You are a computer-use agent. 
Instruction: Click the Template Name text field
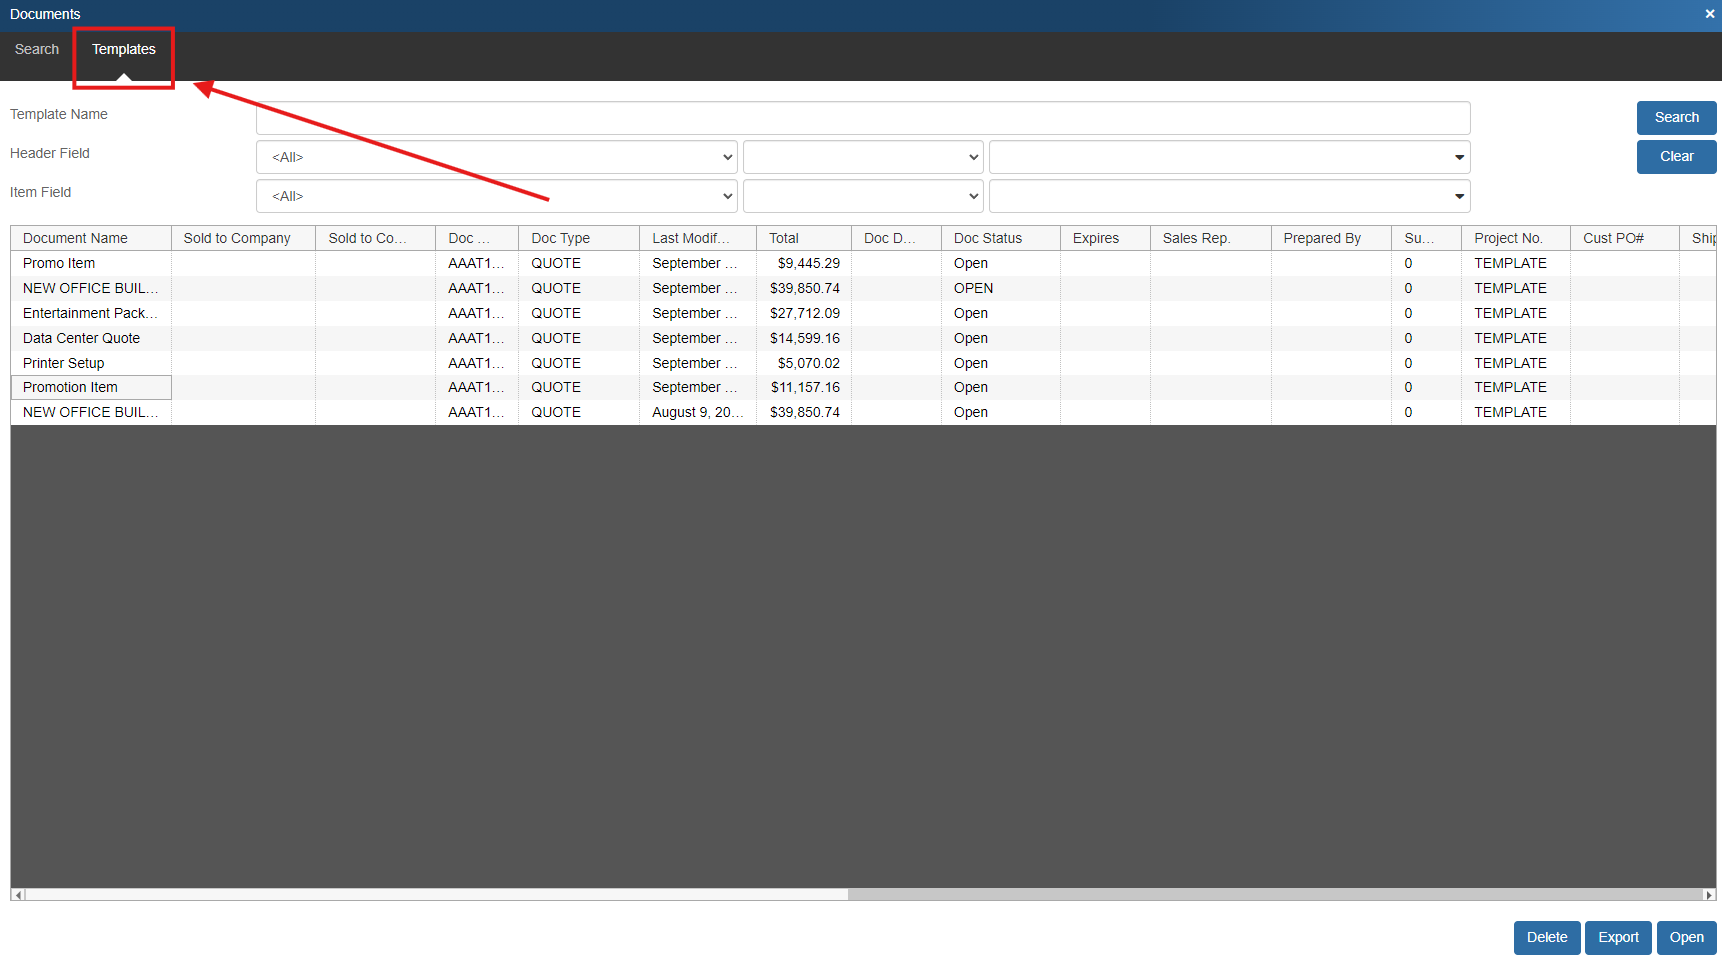coord(862,118)
